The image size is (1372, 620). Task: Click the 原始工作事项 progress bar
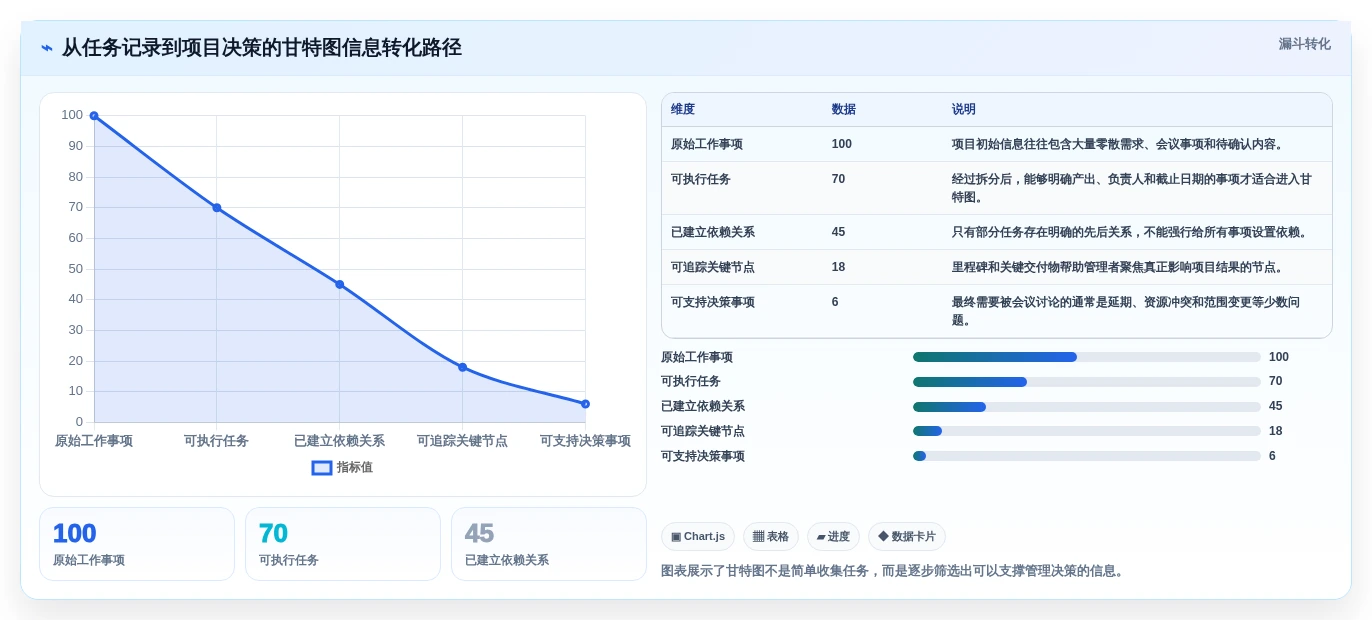click(1087, 357)
